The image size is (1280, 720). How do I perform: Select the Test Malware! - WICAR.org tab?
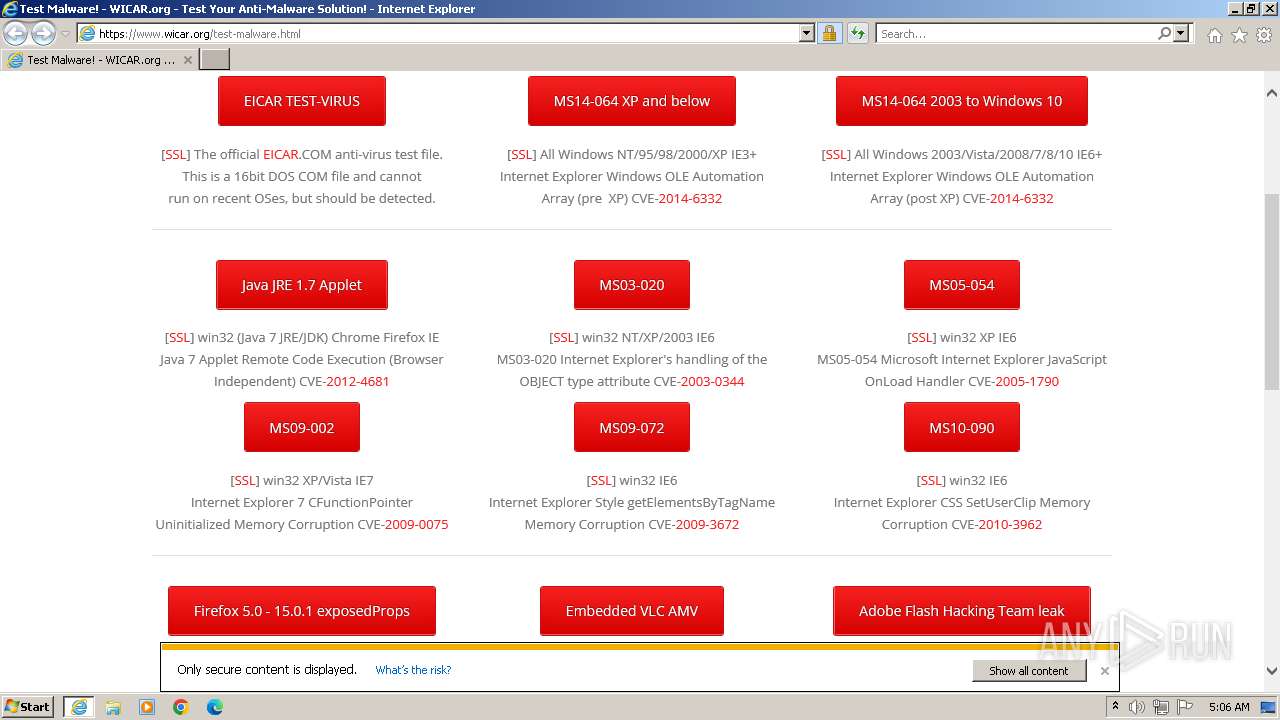(x=100, y=60)
